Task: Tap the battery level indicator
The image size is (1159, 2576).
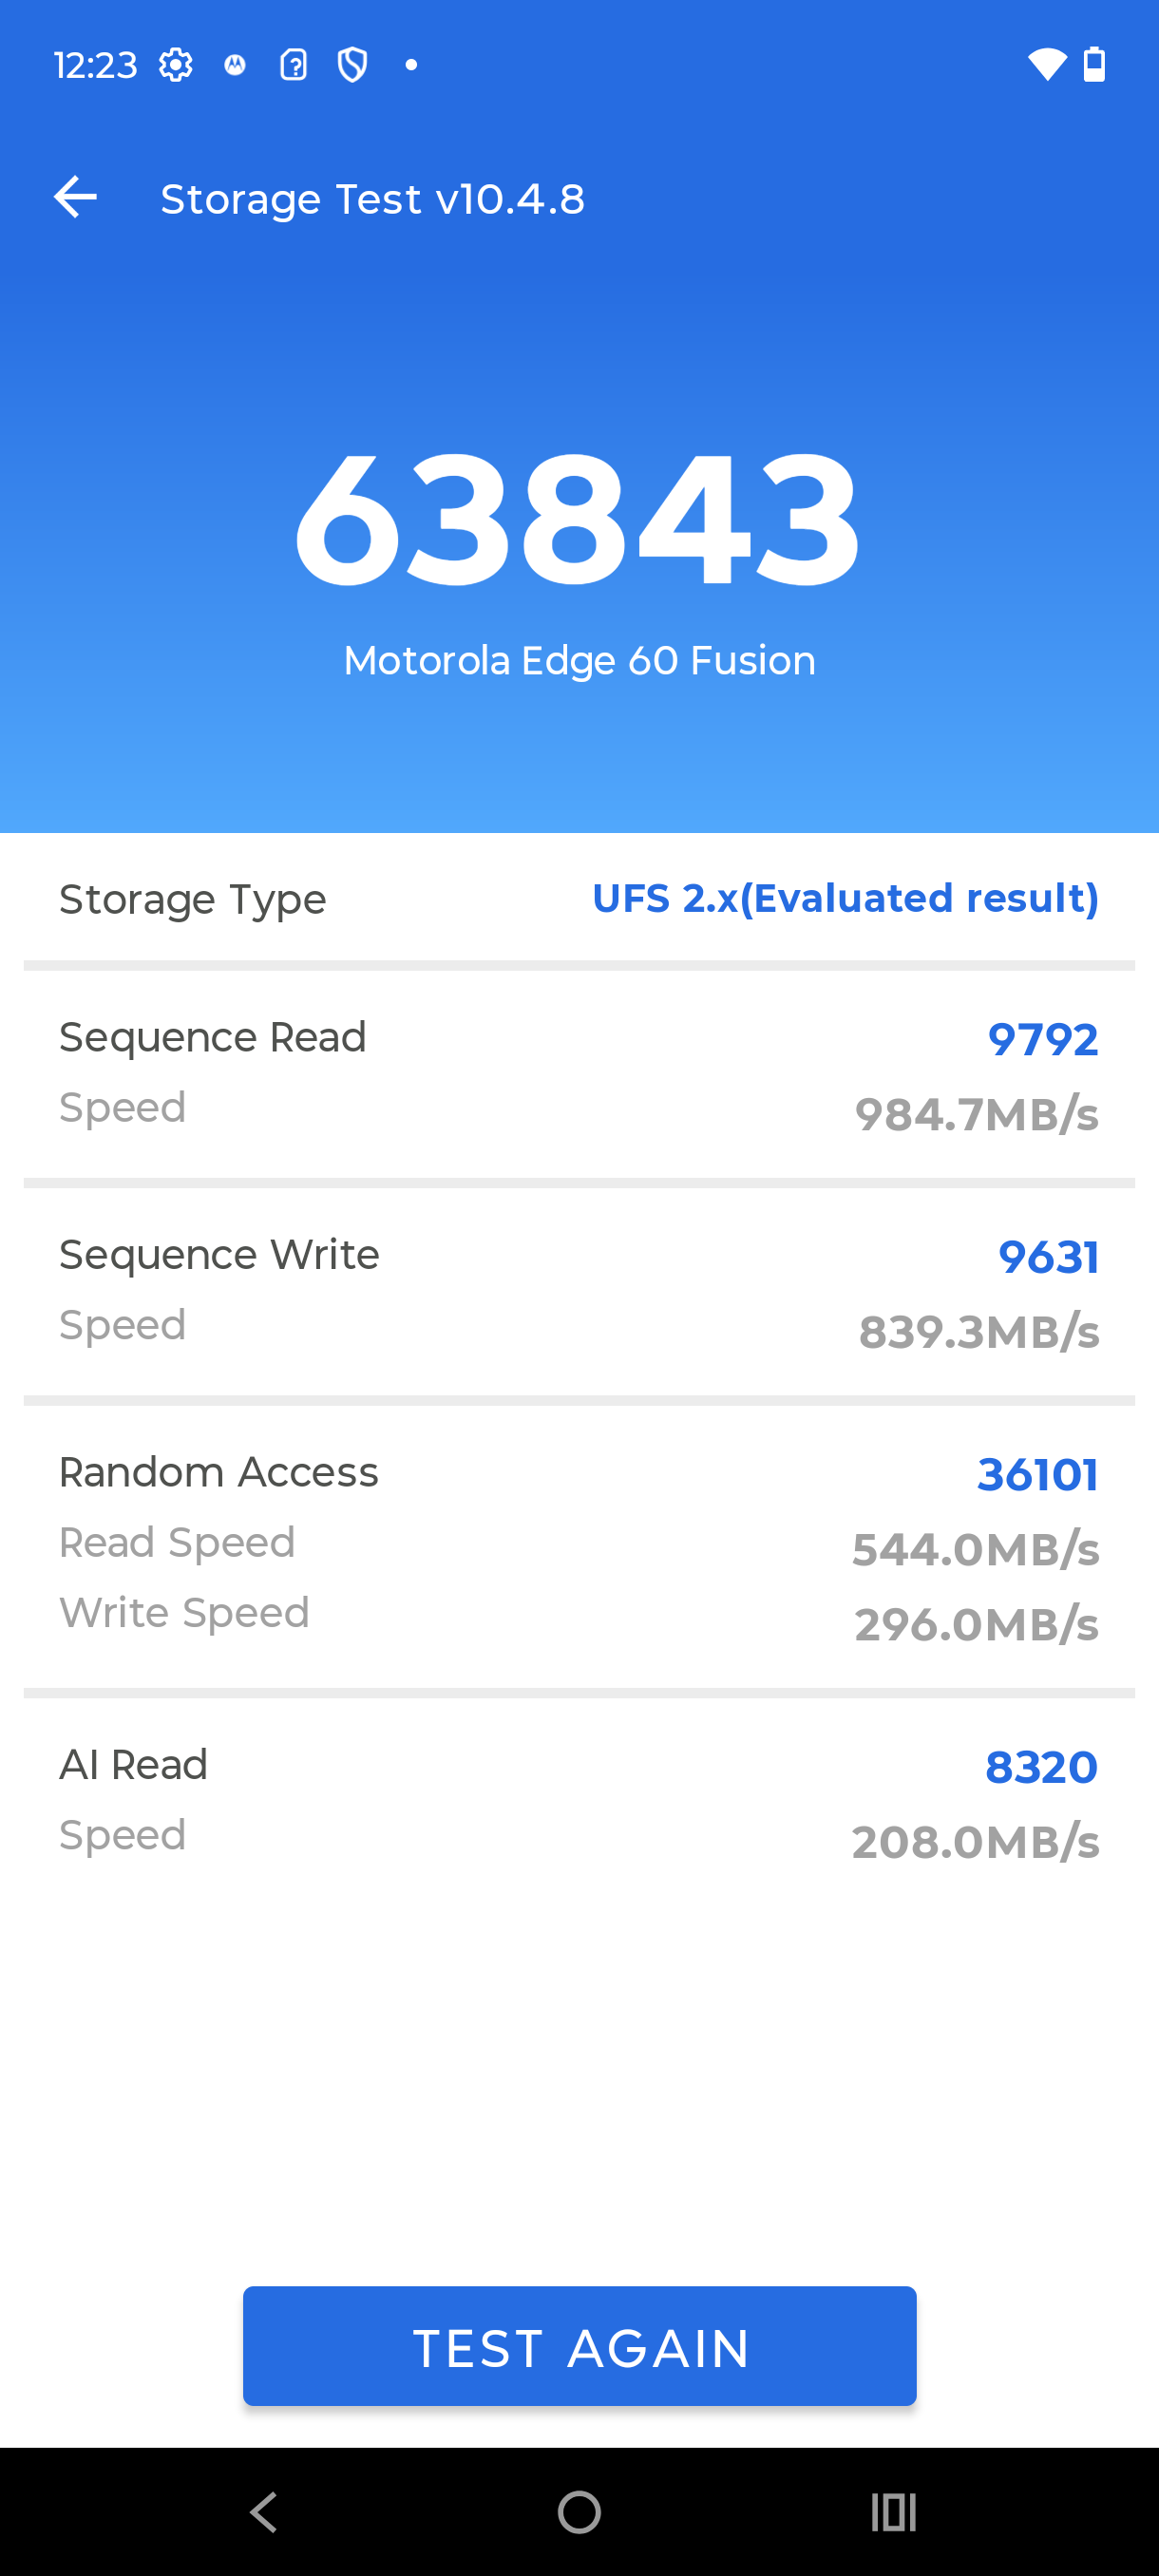Action: (1094, 63)
